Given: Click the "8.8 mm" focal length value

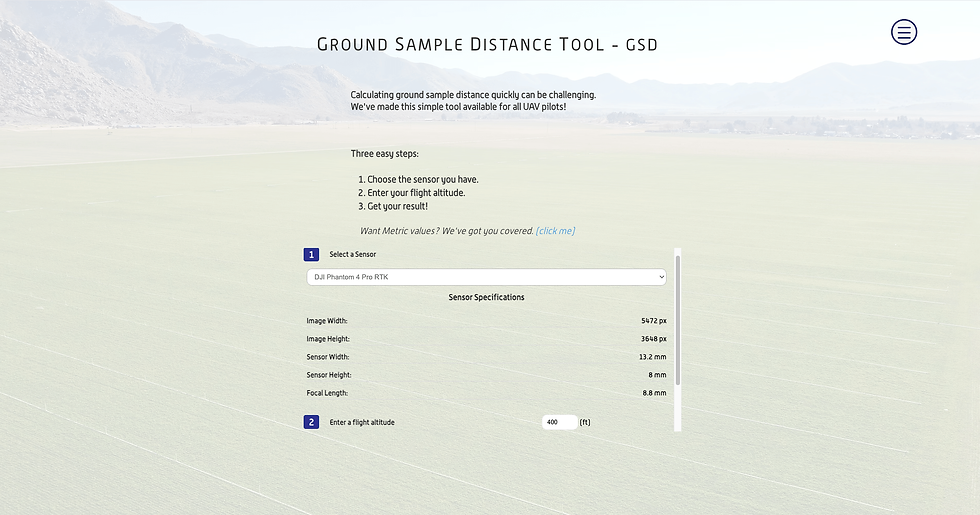Looking at the screenshot, I should (654, 393).
